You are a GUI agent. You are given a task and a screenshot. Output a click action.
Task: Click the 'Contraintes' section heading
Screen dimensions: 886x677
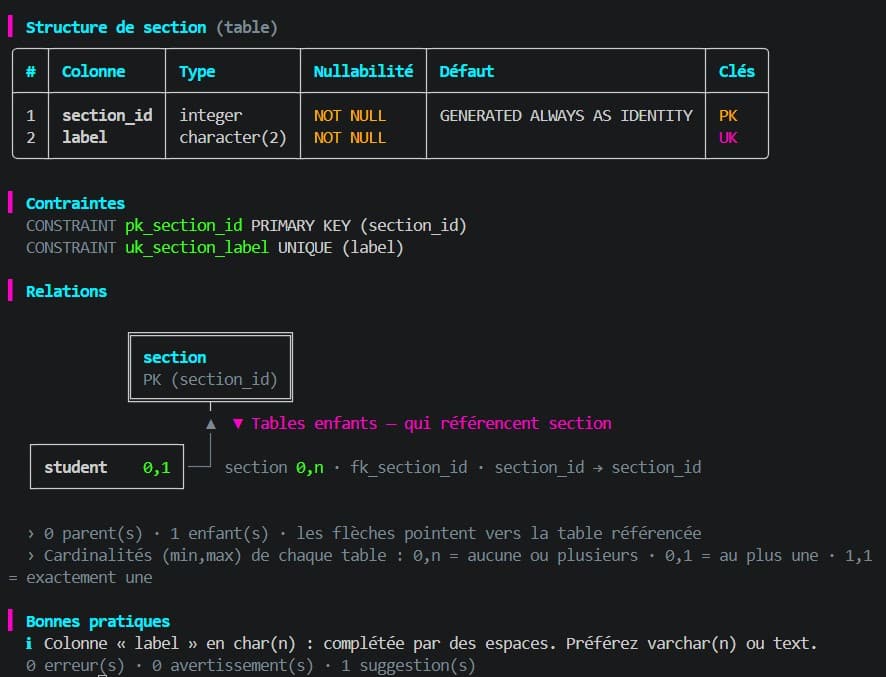point(75,203)
